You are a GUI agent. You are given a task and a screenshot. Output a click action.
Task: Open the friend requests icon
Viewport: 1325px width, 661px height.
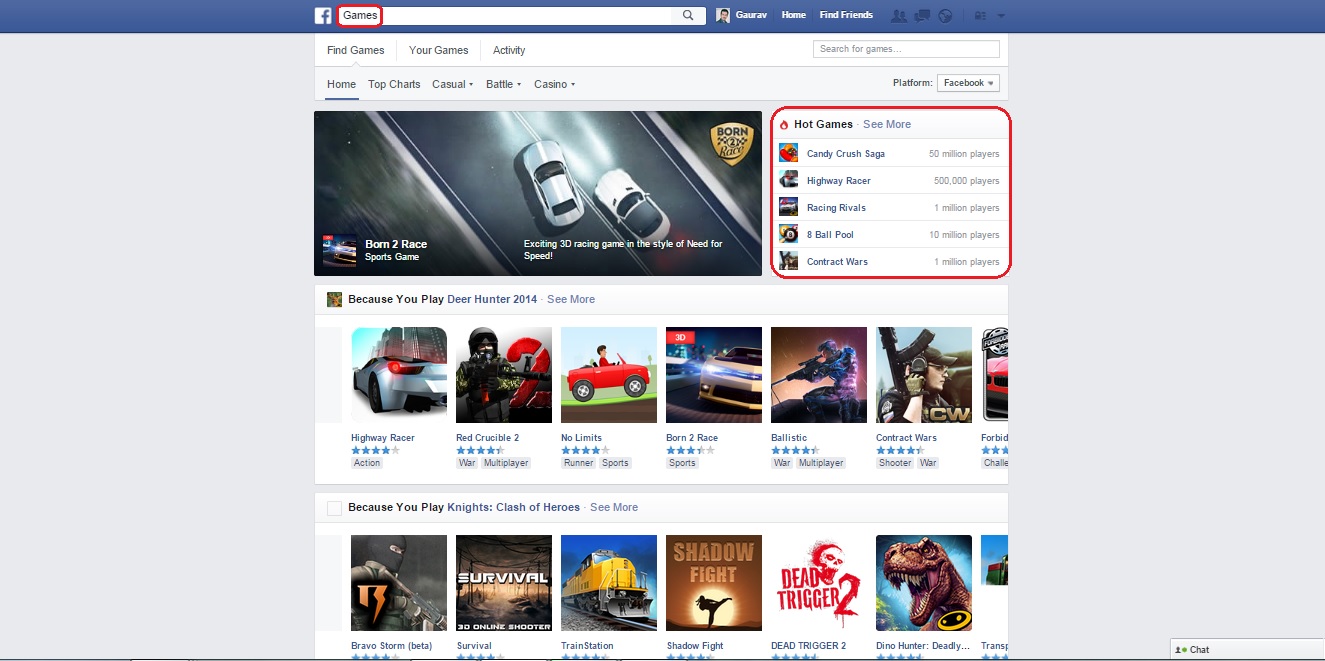(x=898, y=15)
